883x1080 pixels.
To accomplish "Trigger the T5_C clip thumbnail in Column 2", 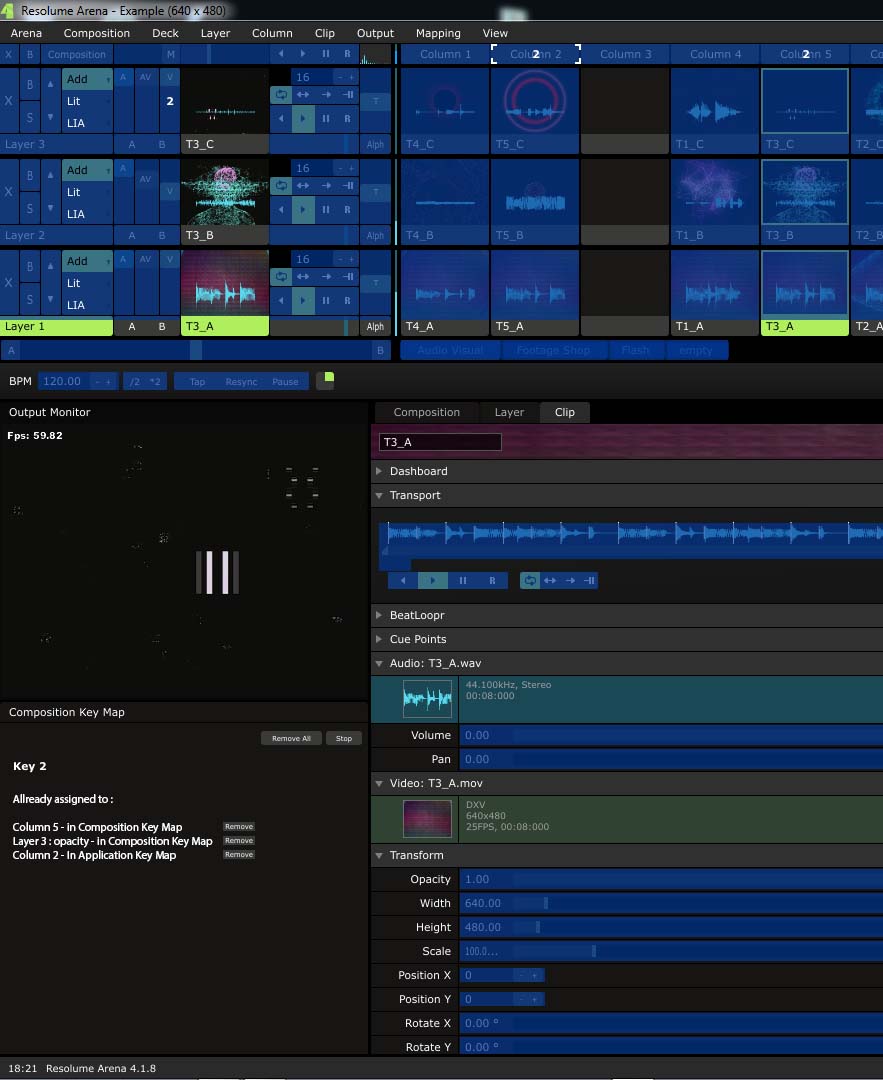I will point(534,101).
